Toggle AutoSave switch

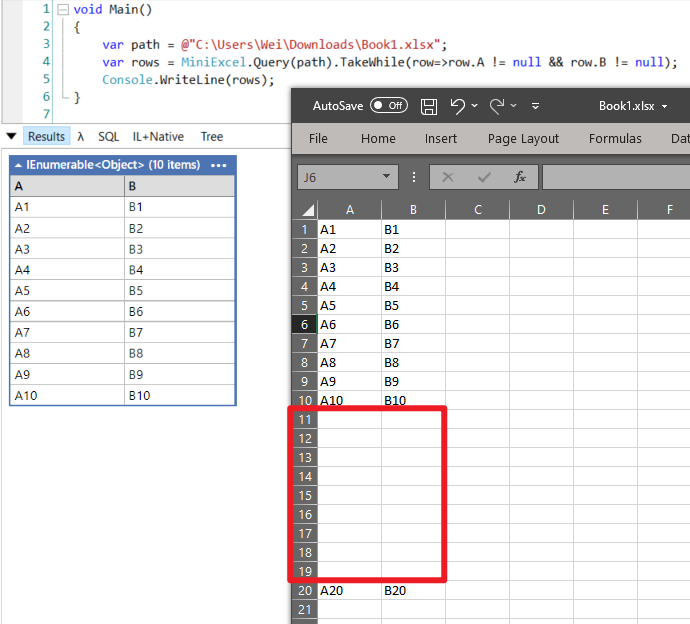click(x=389, y=106)
